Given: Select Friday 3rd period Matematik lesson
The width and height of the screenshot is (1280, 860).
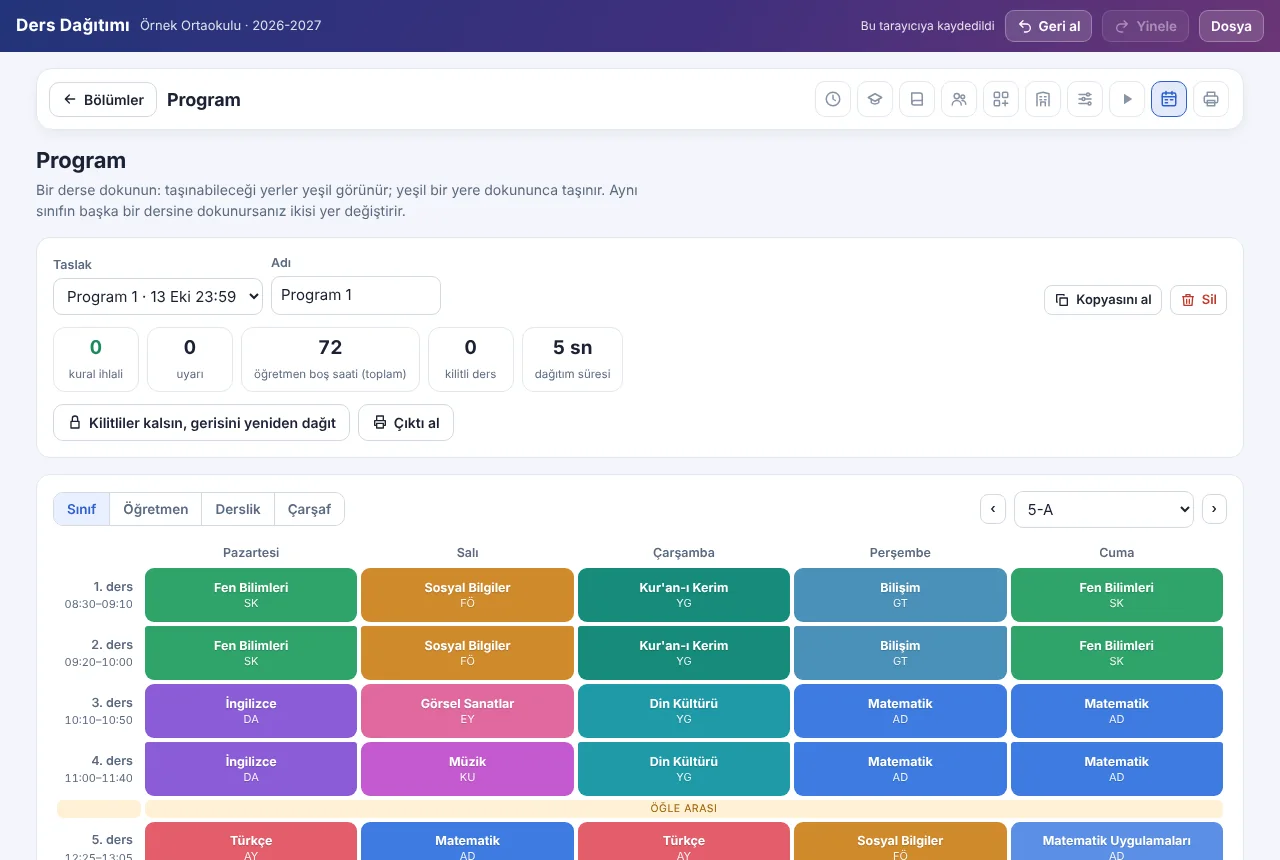Looking at the screenshot, I should 1117,711.
